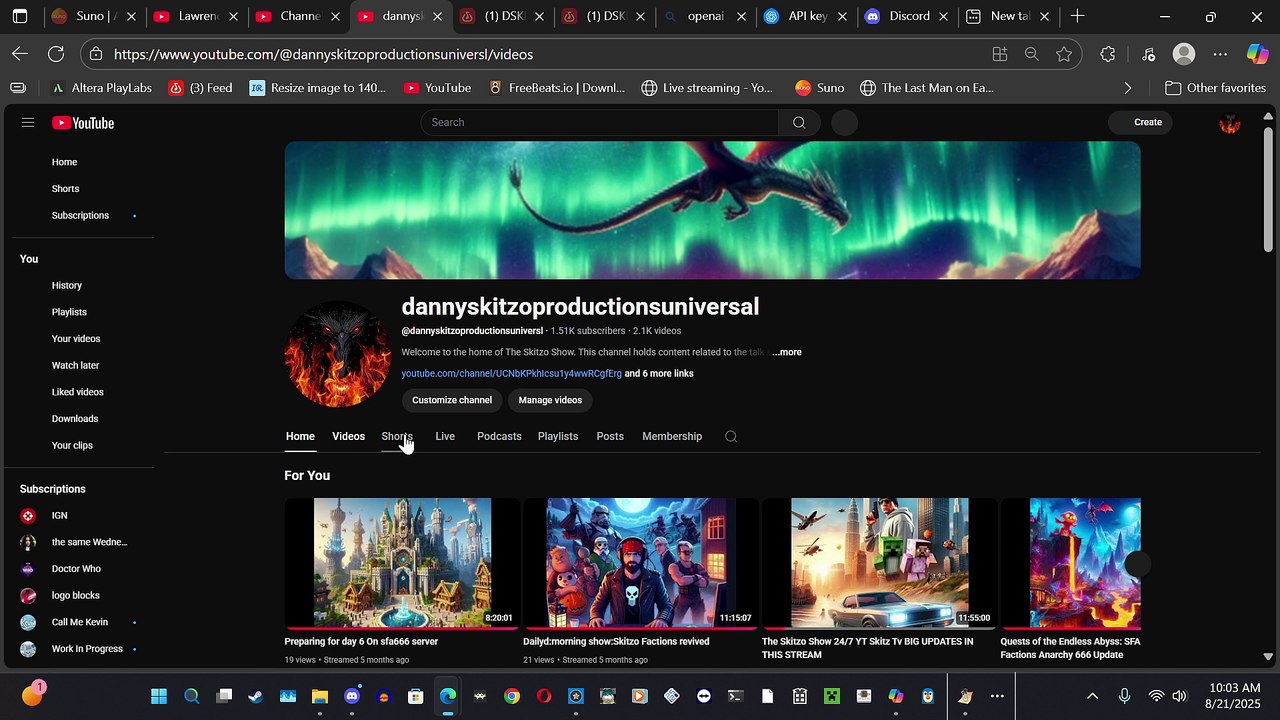This screenshot has width=1280, height=720.
Task: Open the youtube.com/channel link
Action: point(511,373)
